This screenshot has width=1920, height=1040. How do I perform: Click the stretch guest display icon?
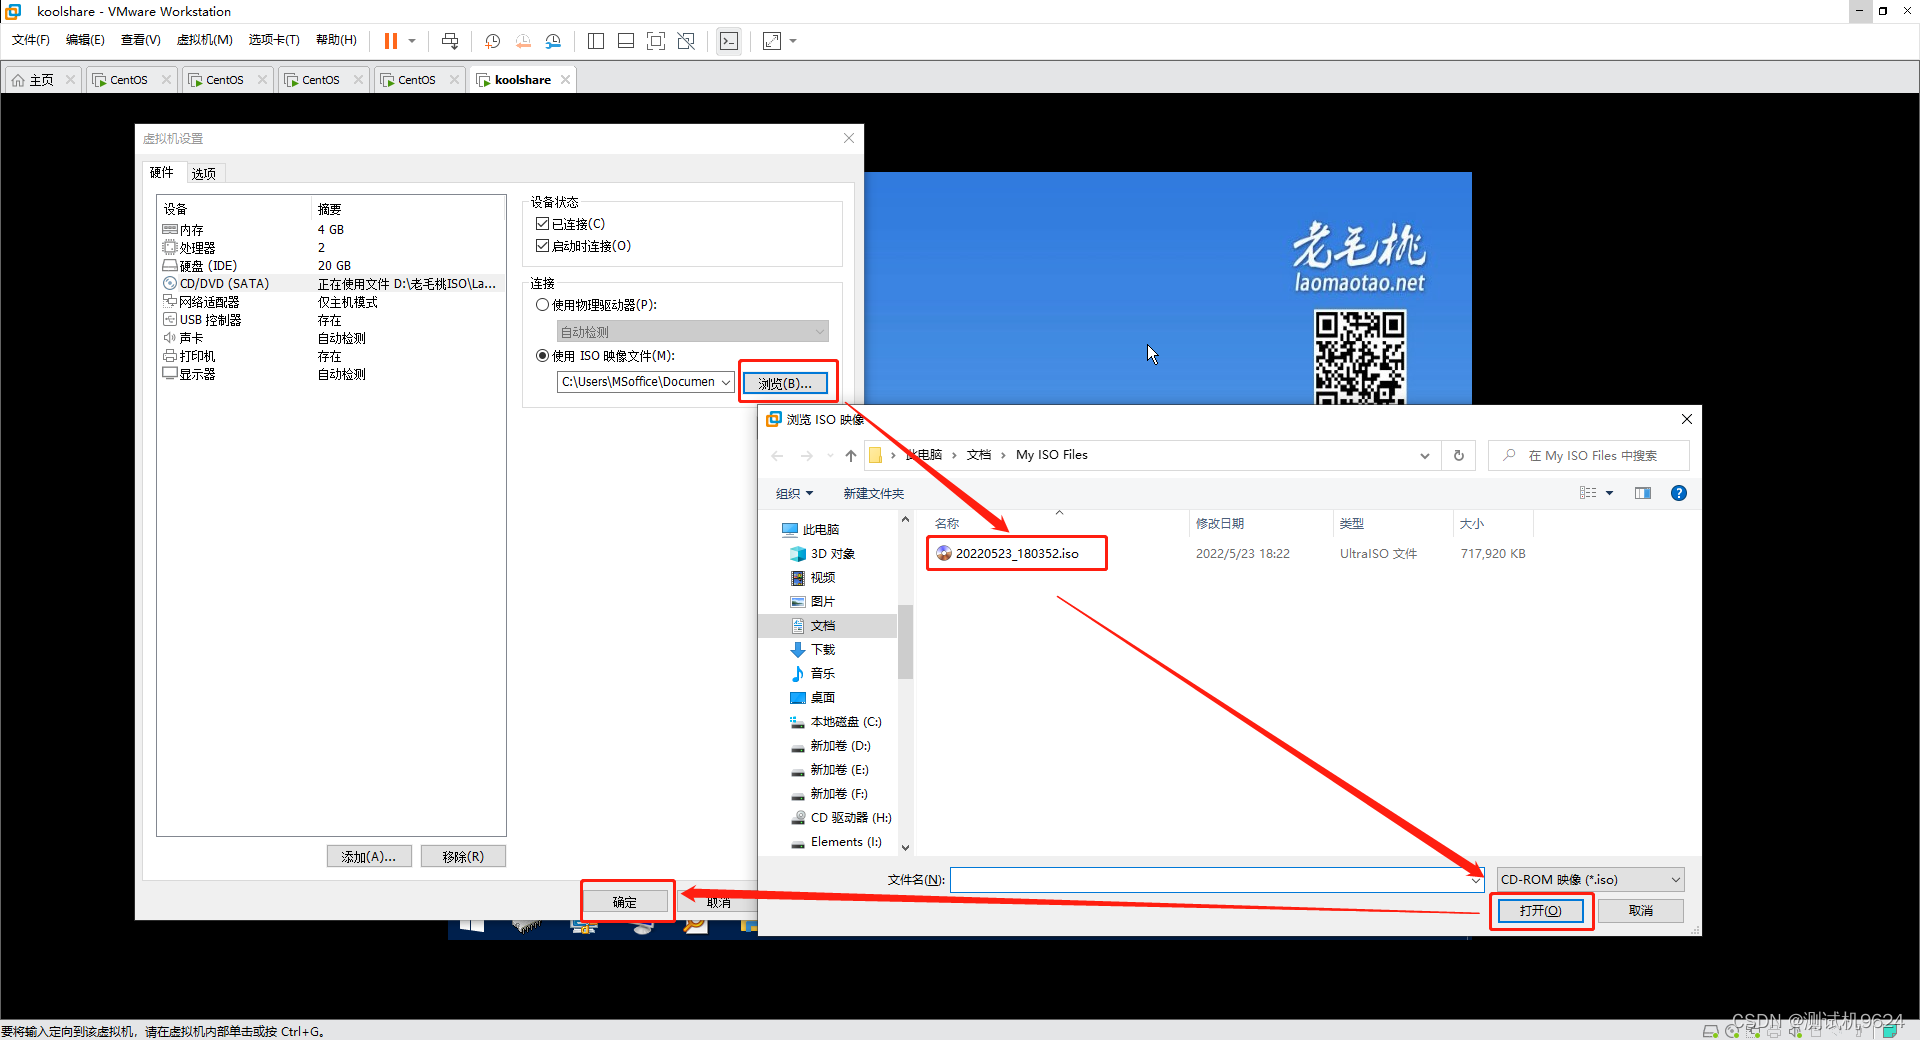point(772,41)
